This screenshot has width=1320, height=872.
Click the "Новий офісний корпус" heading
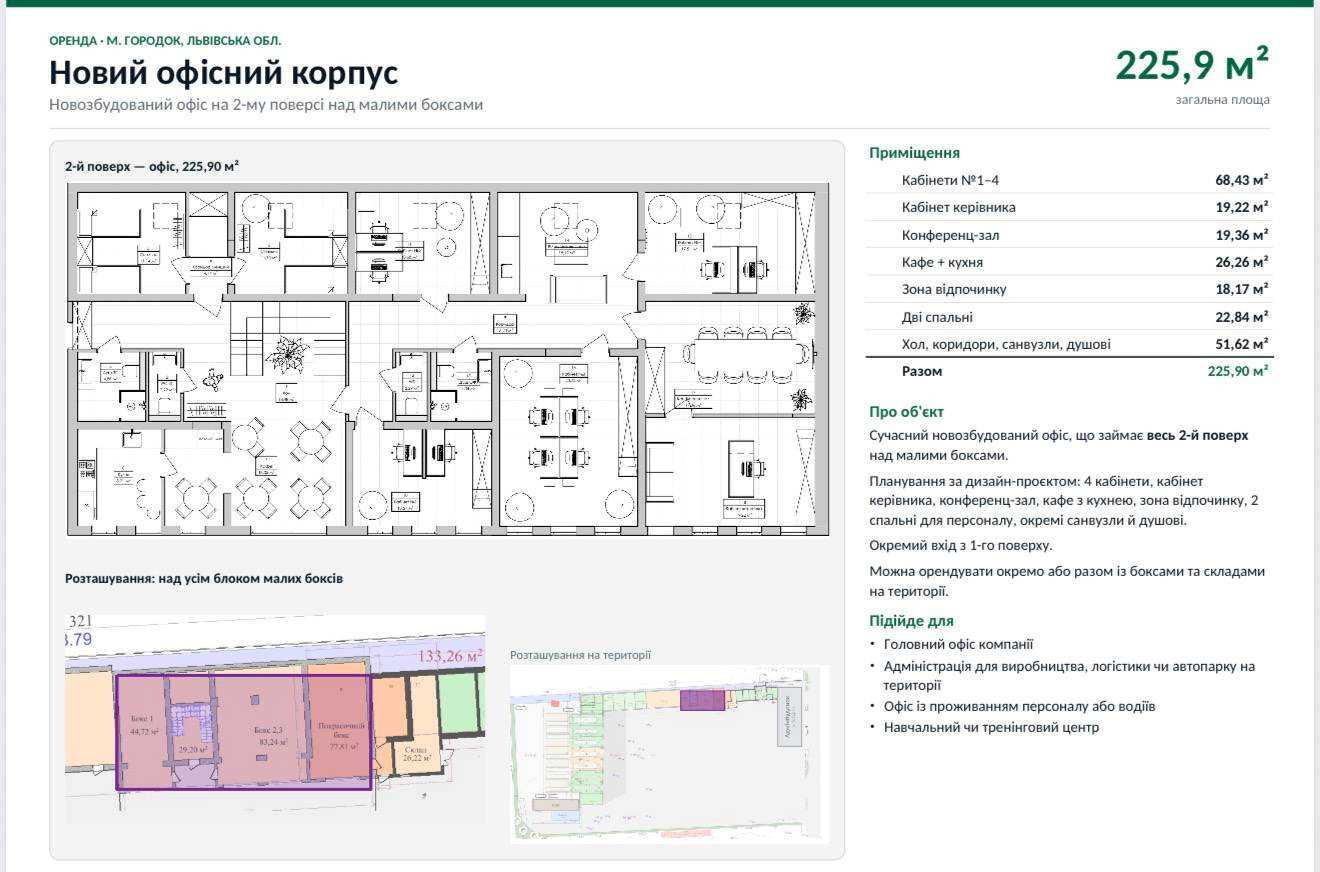[x=224, y=73]
